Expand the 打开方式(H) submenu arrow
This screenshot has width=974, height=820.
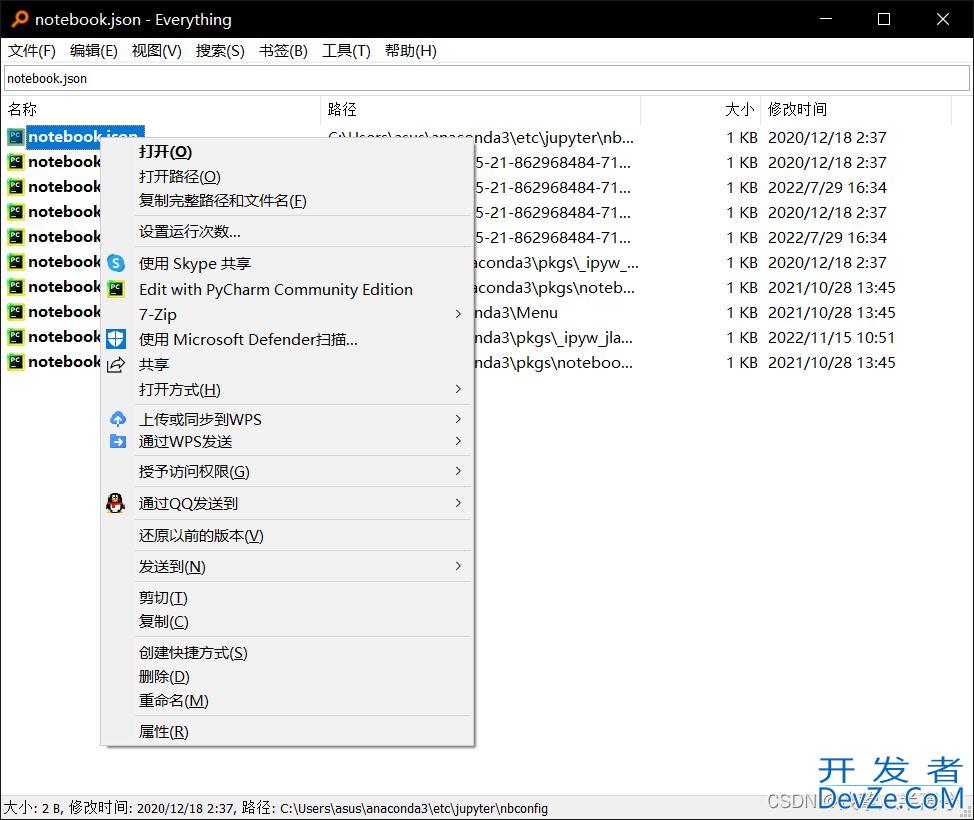[x=458, y=390]
